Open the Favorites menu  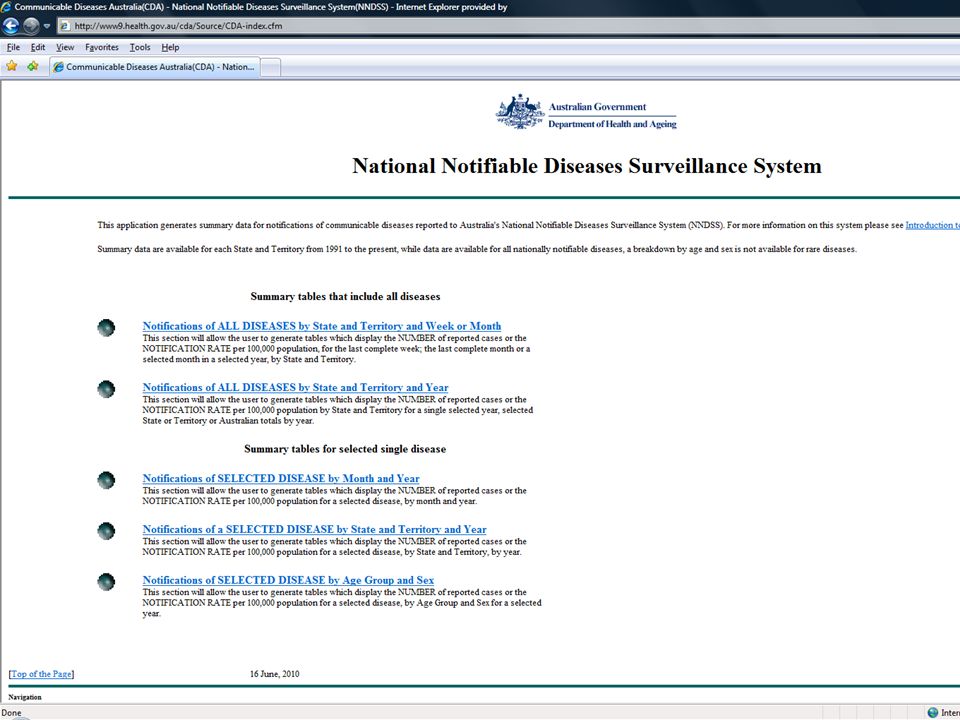click(x=102, y=47)
